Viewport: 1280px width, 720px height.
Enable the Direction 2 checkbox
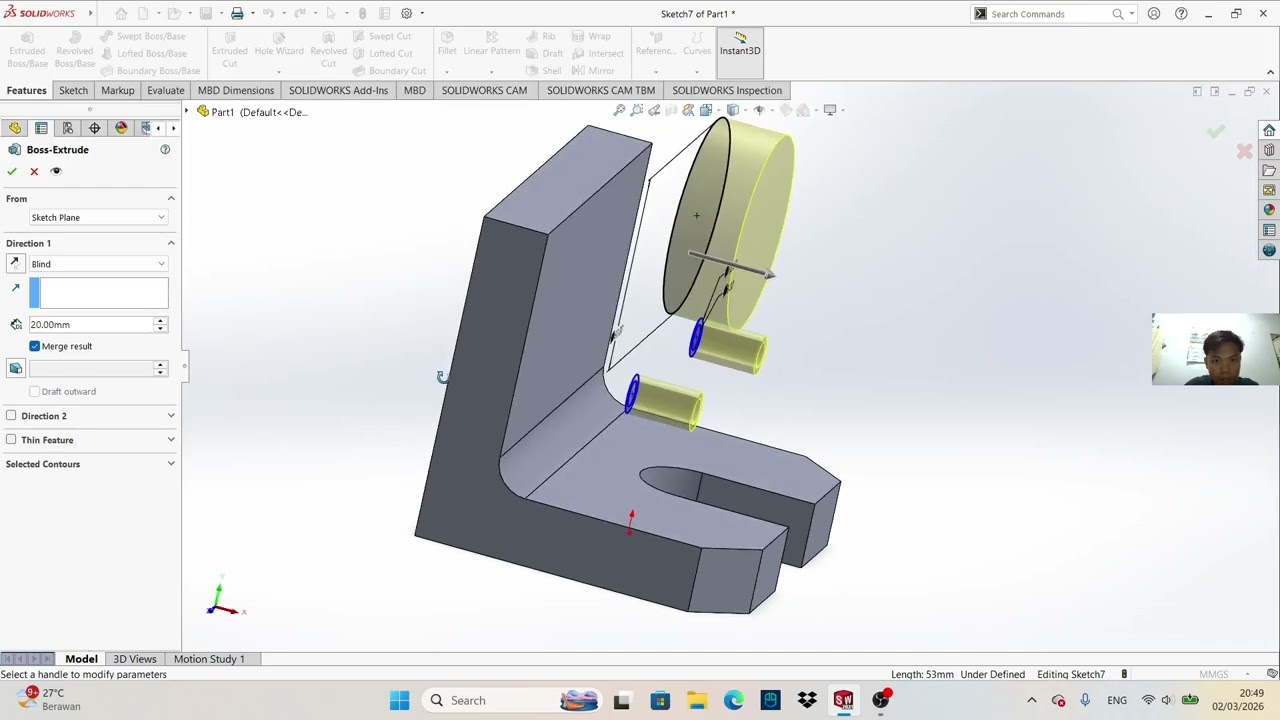coord(11,415)
